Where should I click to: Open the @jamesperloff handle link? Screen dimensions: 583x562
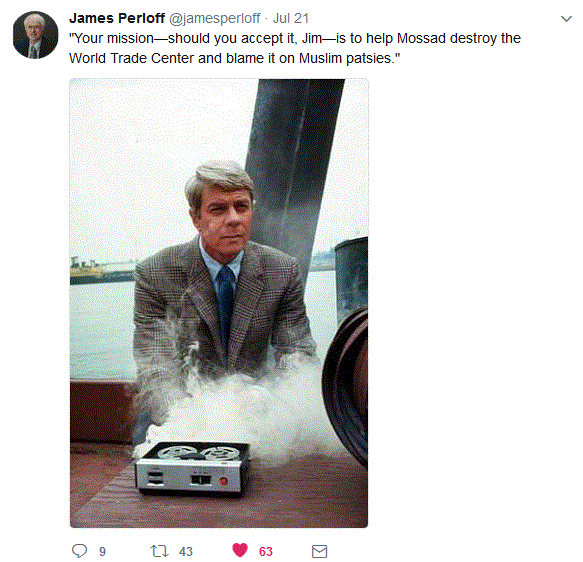(215, 18)
